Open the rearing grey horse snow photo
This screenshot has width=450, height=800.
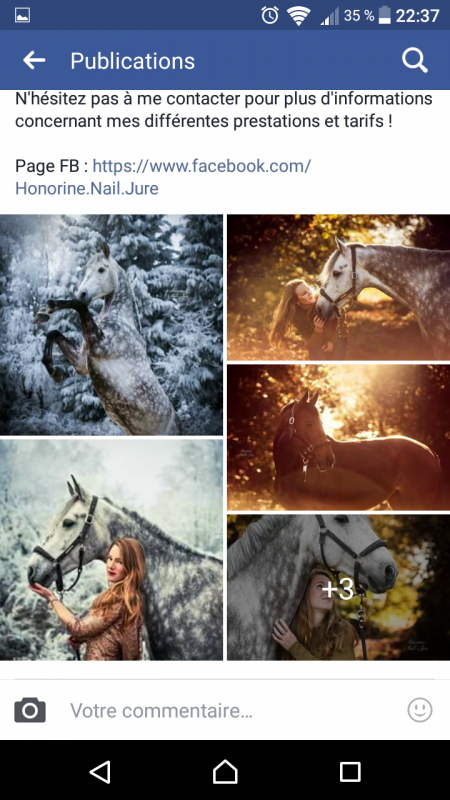pos(111,324)
